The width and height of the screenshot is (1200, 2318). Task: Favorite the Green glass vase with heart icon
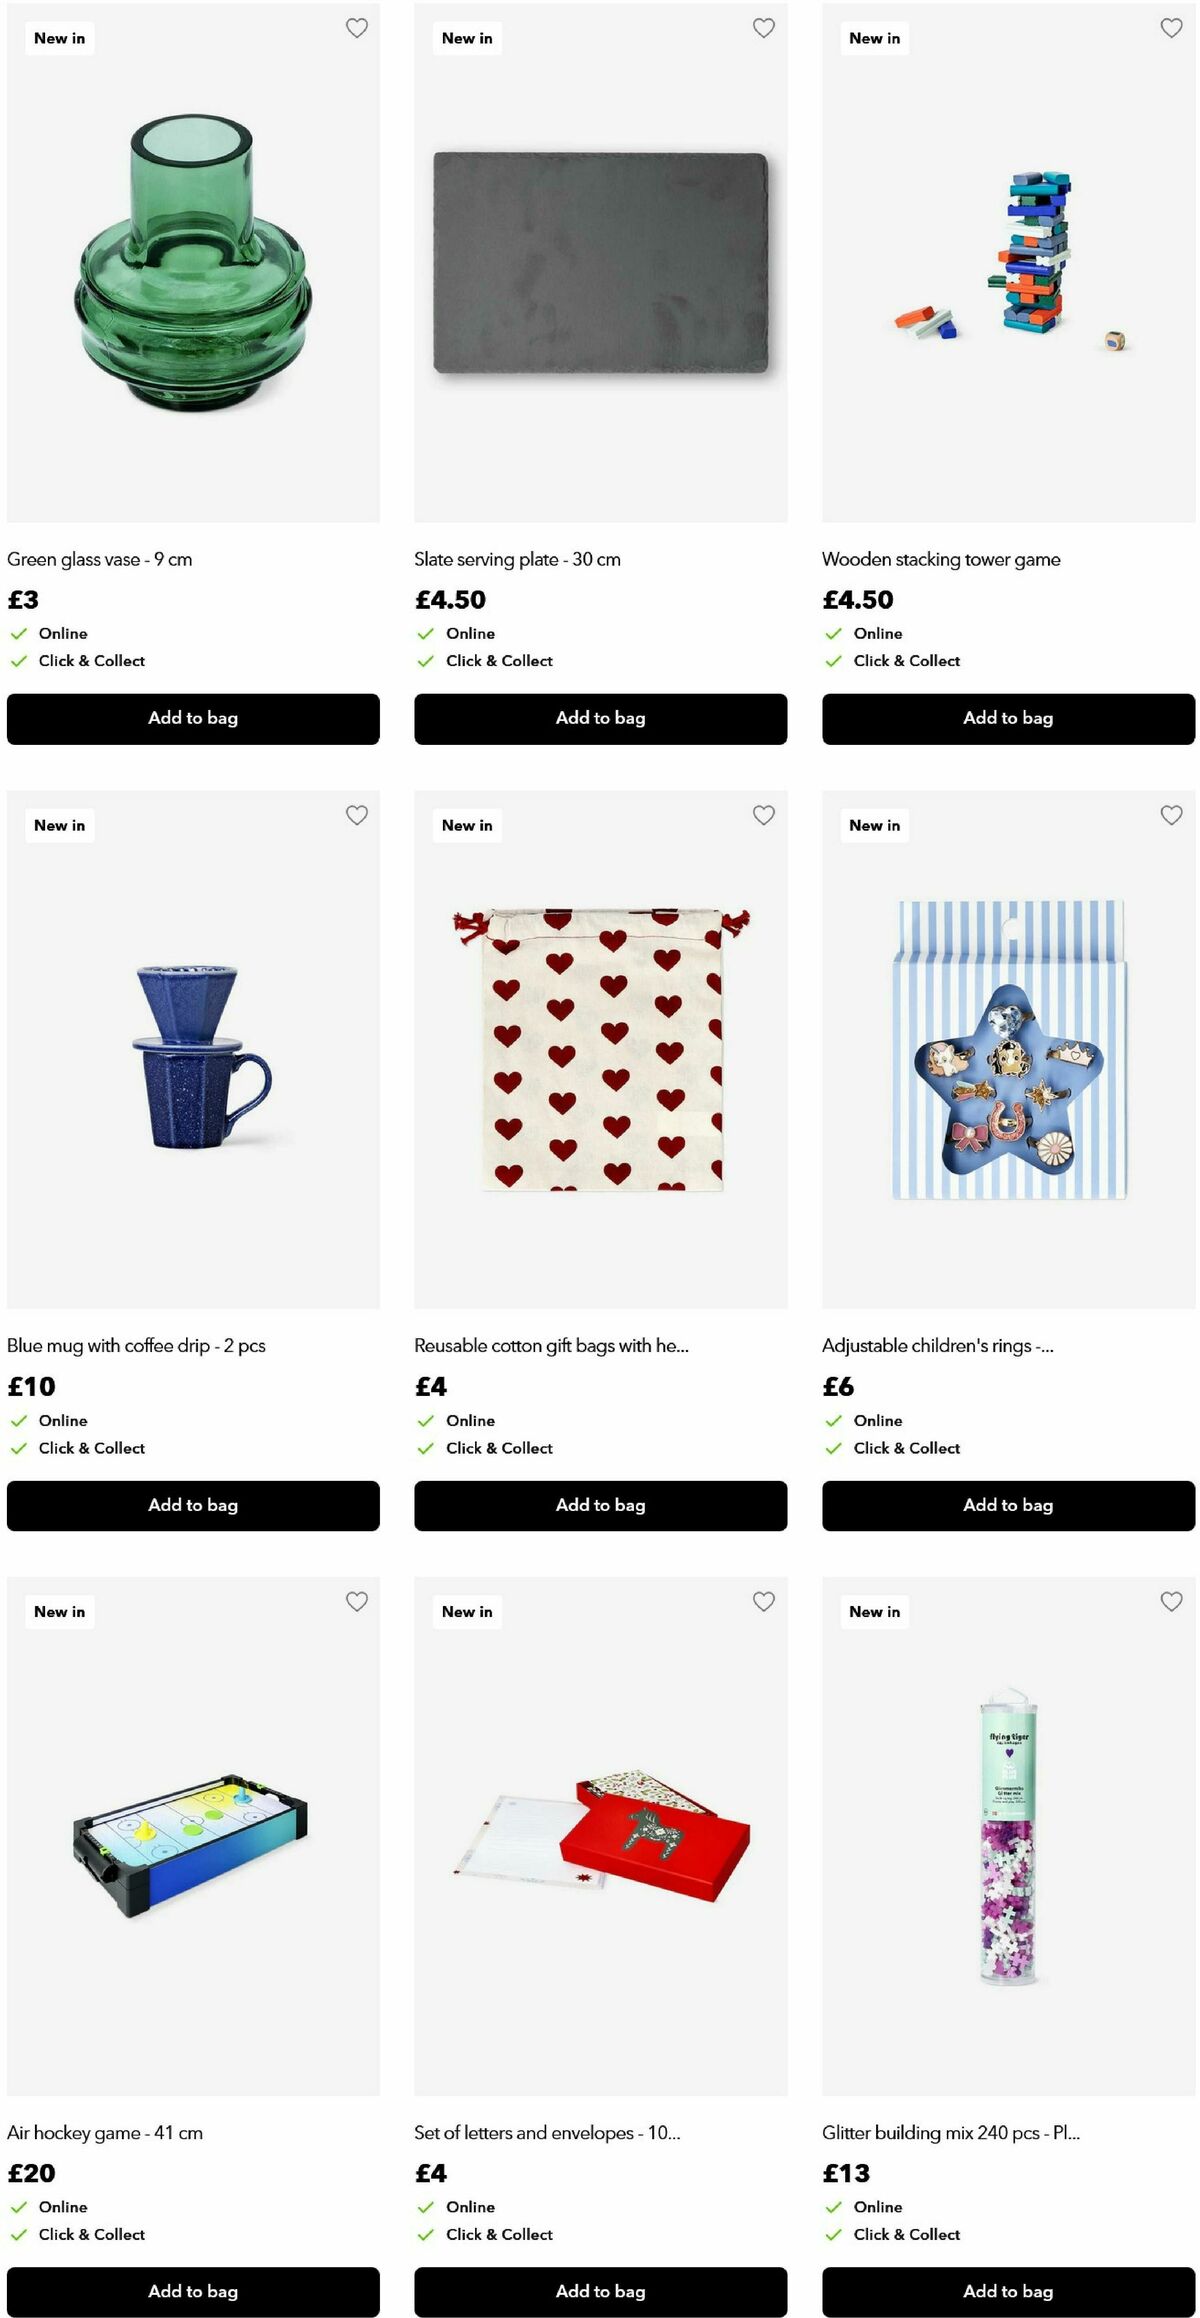(x=357, y=28)
